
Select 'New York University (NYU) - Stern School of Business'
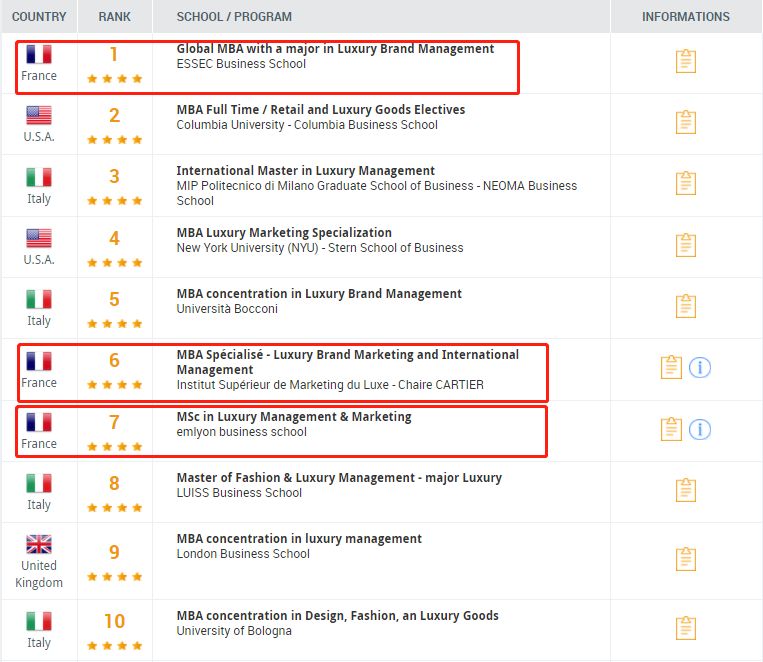click(x=320, y=248)
